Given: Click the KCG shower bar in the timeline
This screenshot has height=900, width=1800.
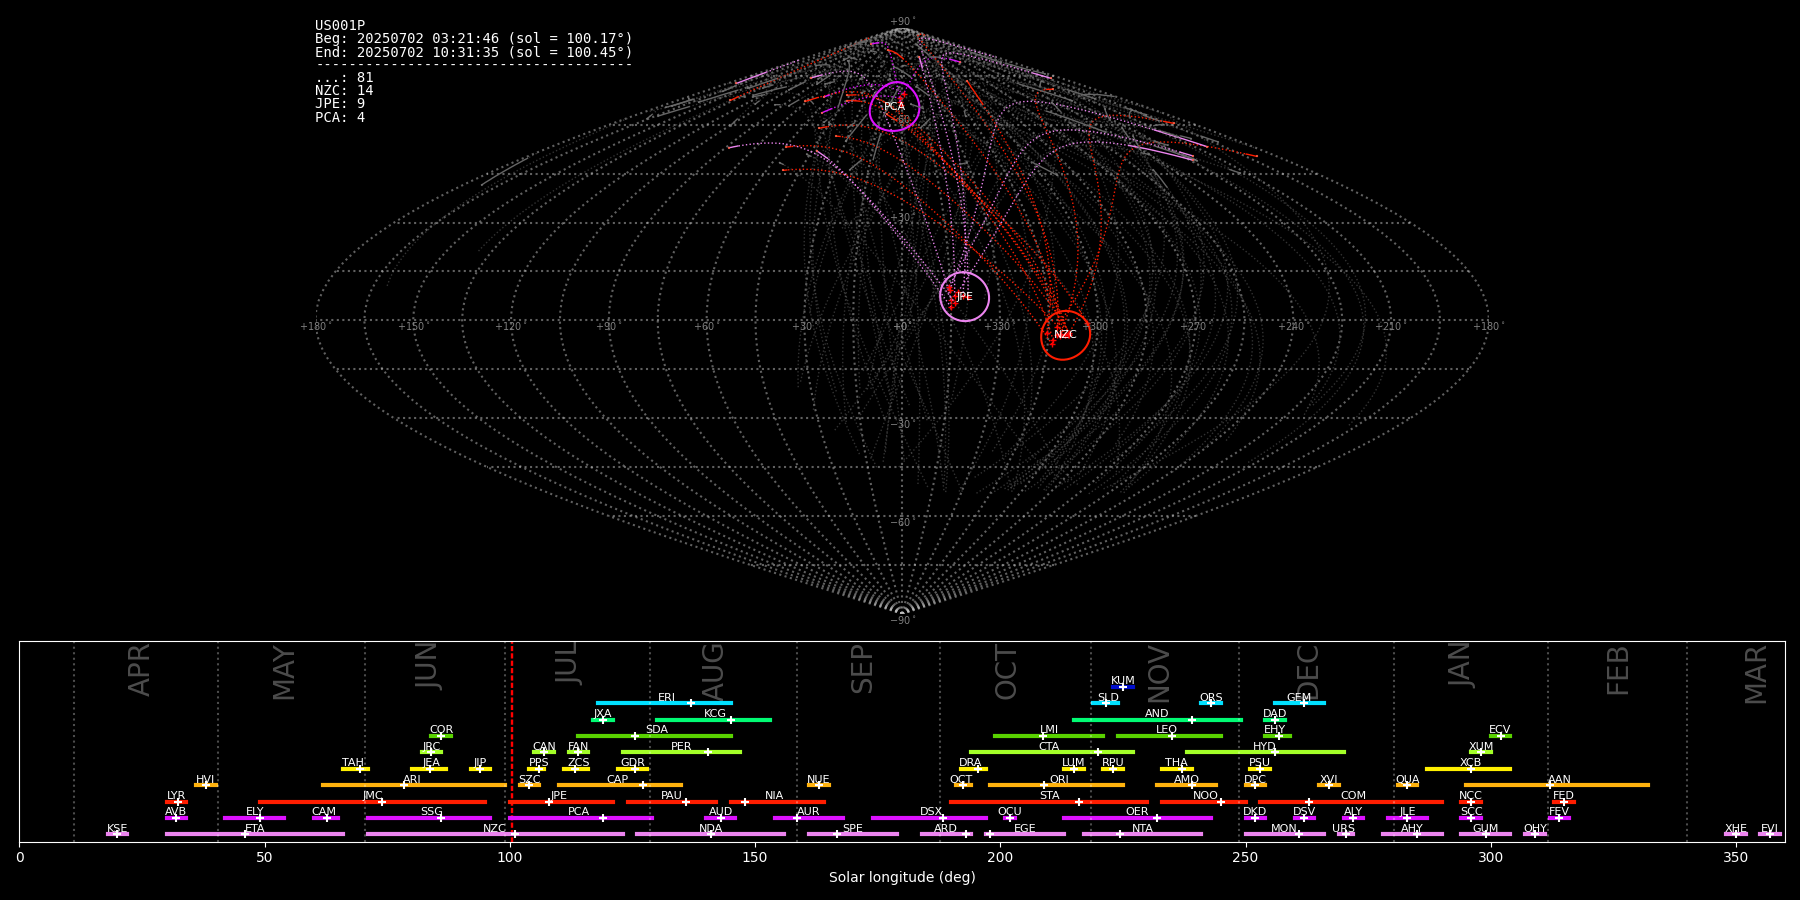Looking at the screenshot, I should pos(713,719).
